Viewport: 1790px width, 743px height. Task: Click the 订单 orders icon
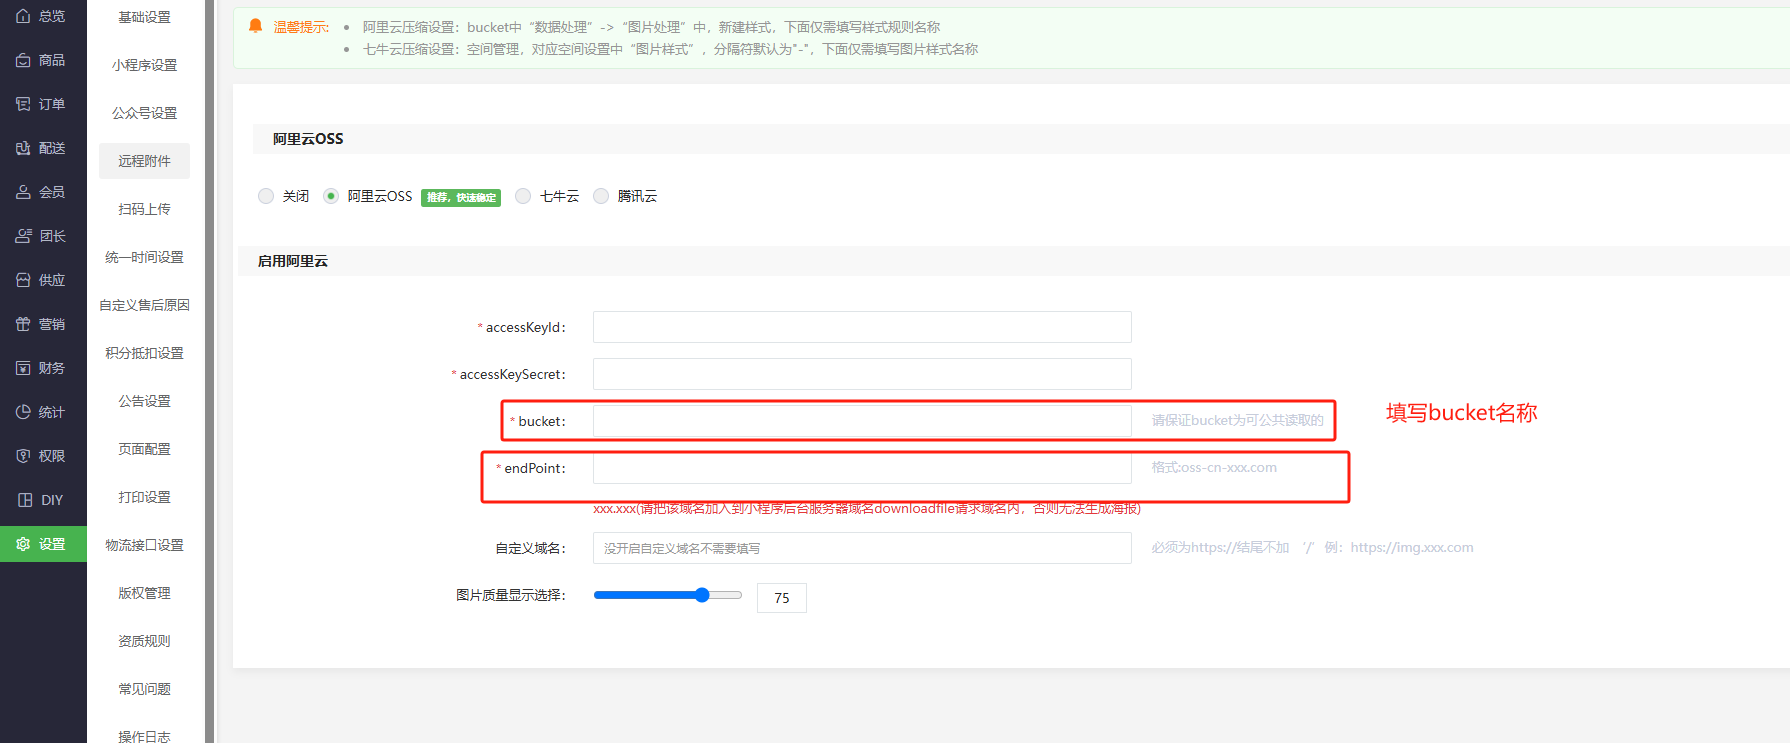pos(23,104)
